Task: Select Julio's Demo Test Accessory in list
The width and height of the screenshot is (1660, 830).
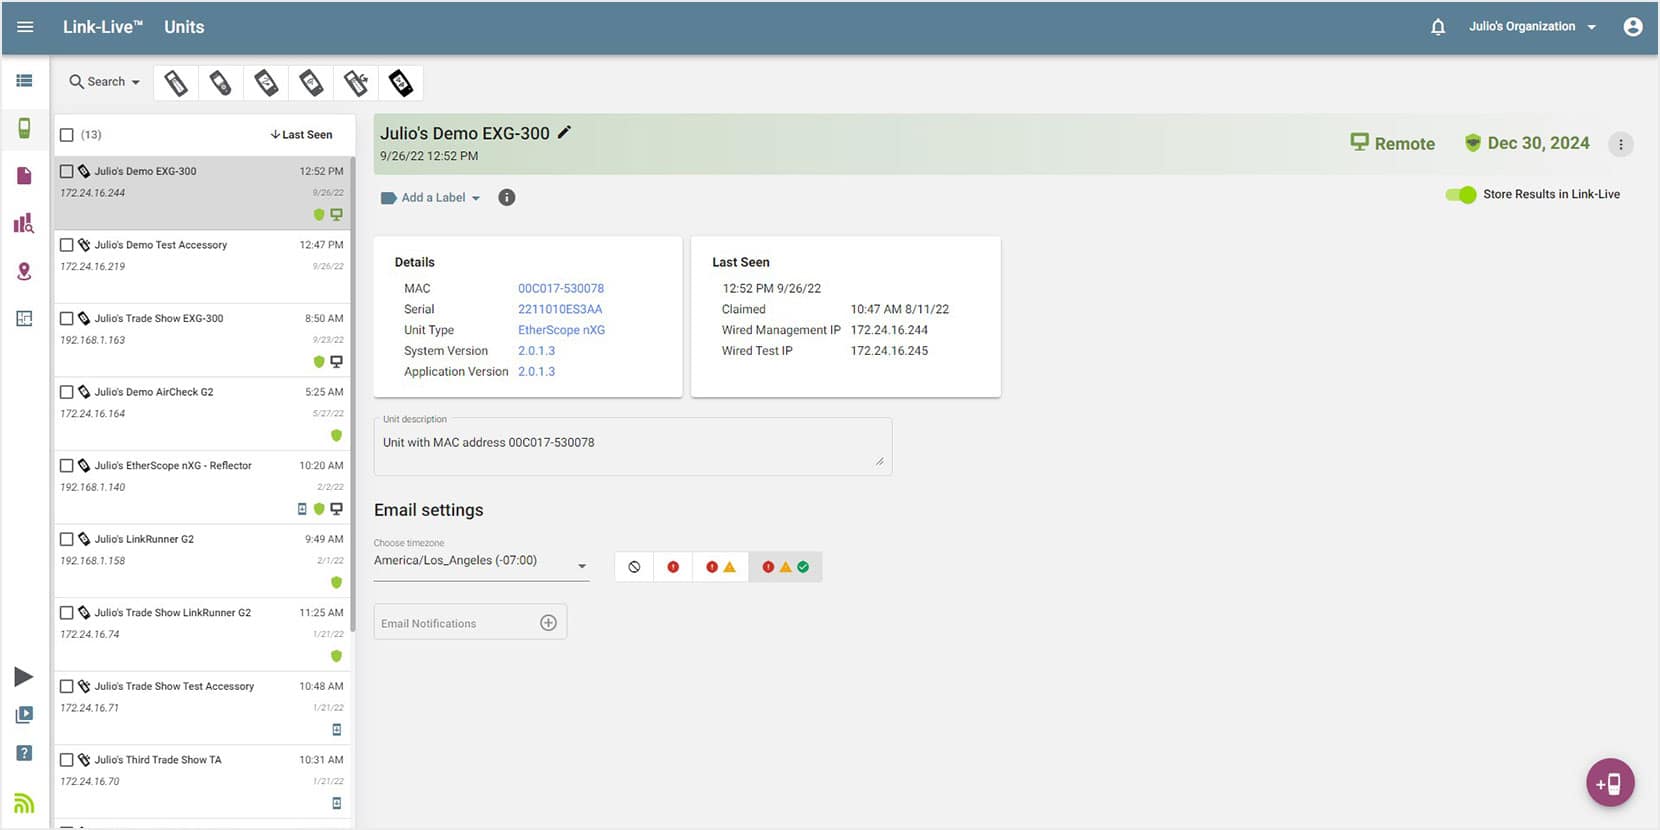Action: click(x=161, y=245)
